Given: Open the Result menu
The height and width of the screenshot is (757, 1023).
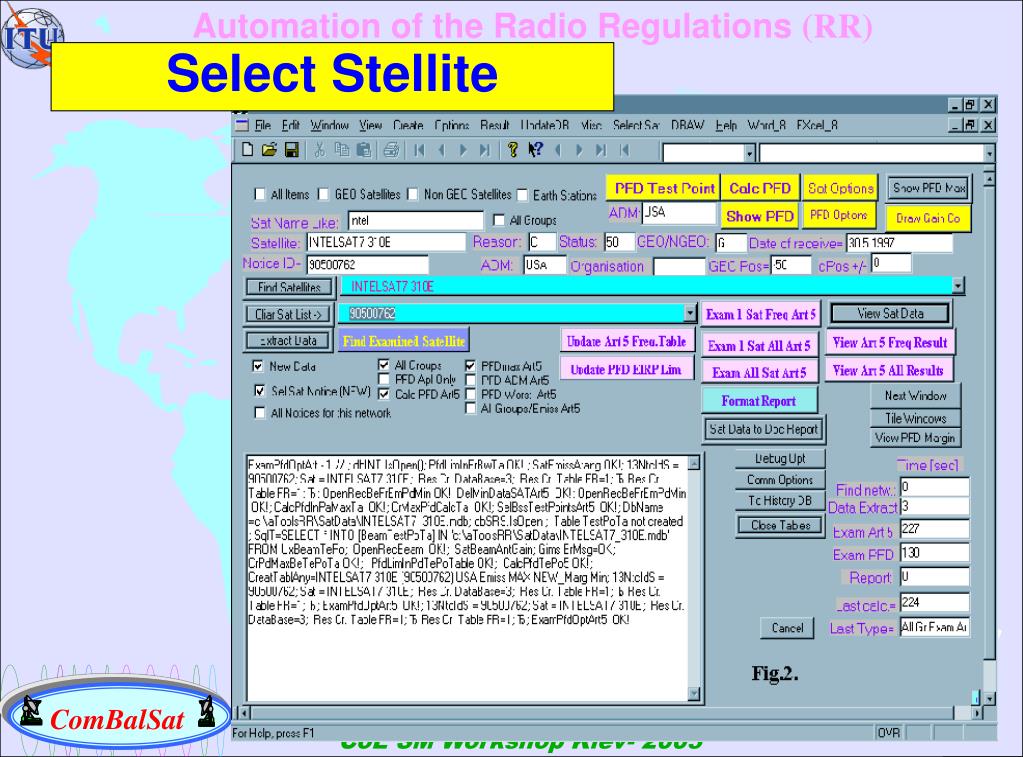Looking at the screenshot, I should tap(495, 125).
